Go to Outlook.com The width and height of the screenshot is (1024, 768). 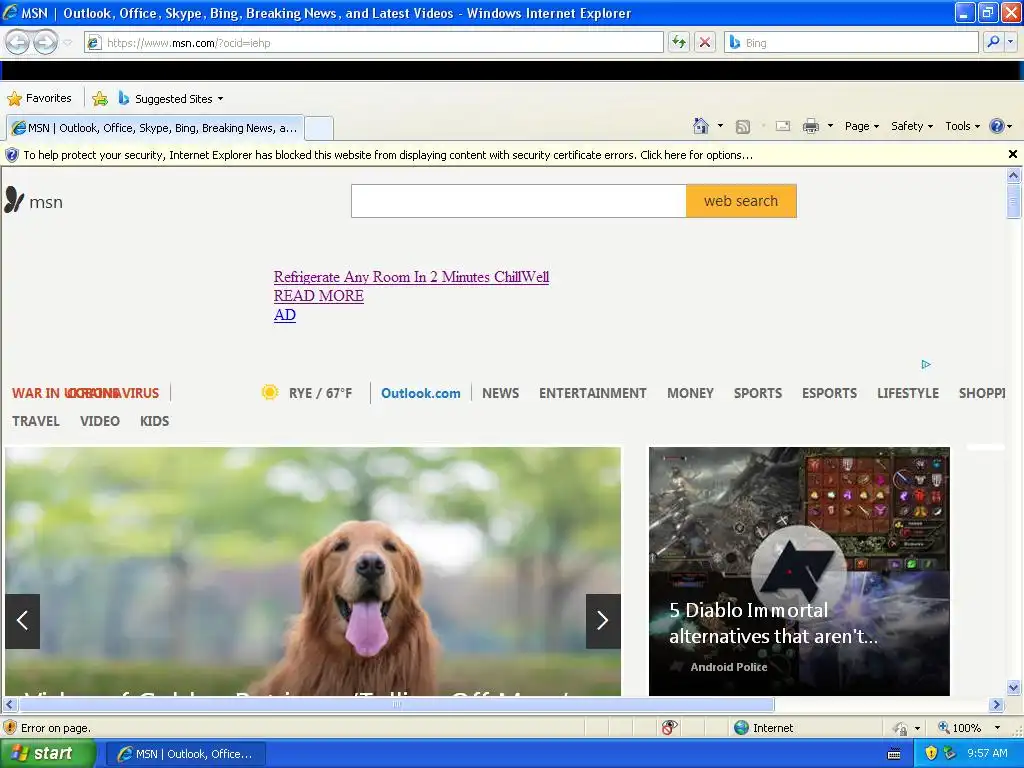coord(421,393)
